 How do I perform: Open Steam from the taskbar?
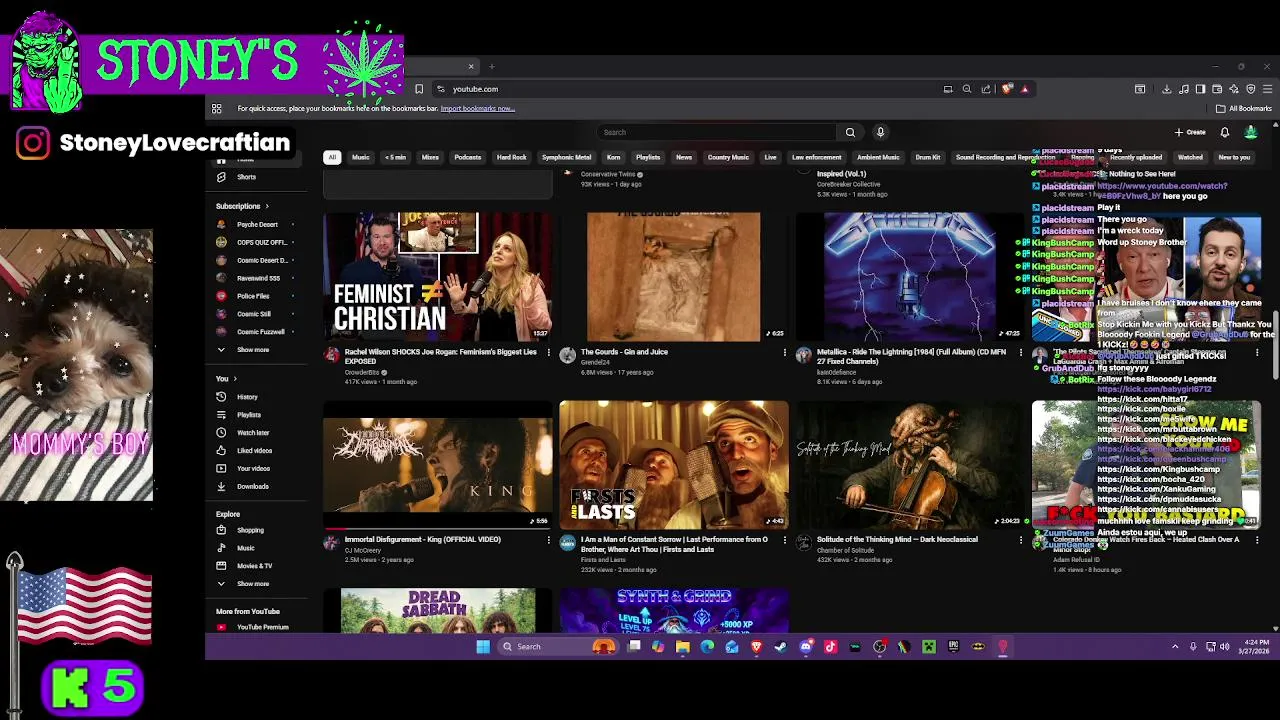click(x=781, y=647)
